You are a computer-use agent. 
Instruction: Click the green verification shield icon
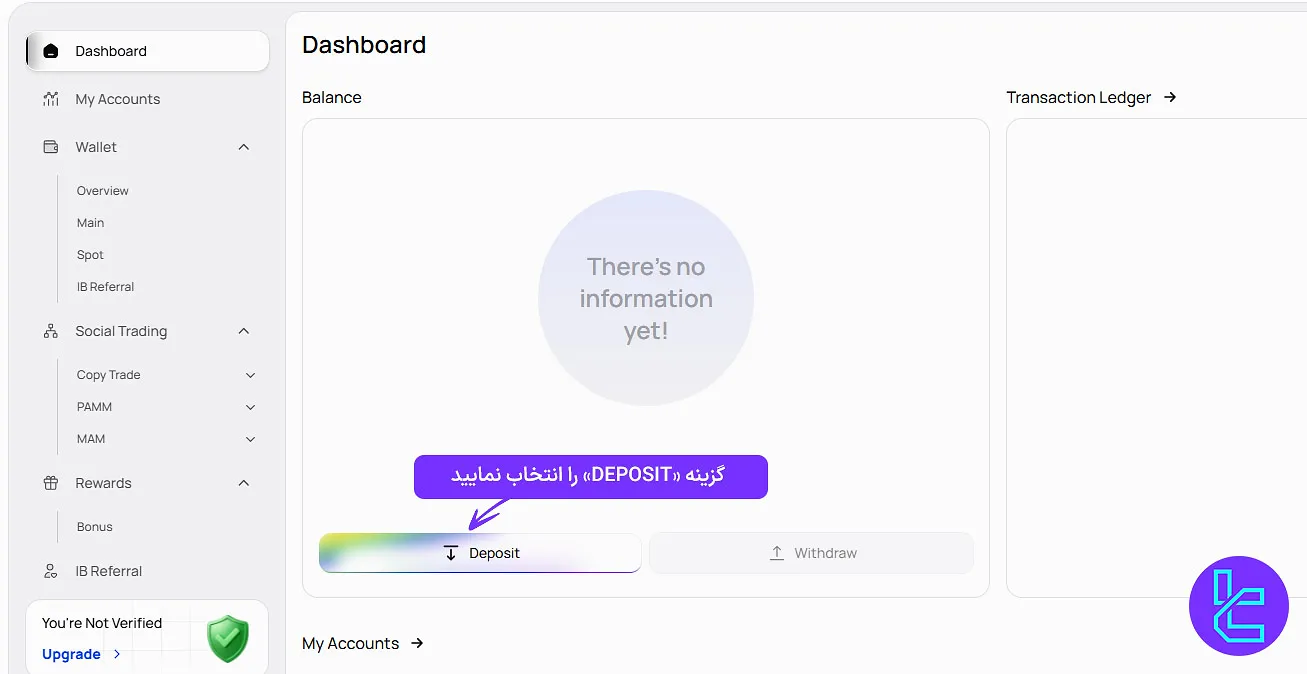coord(227,638)
